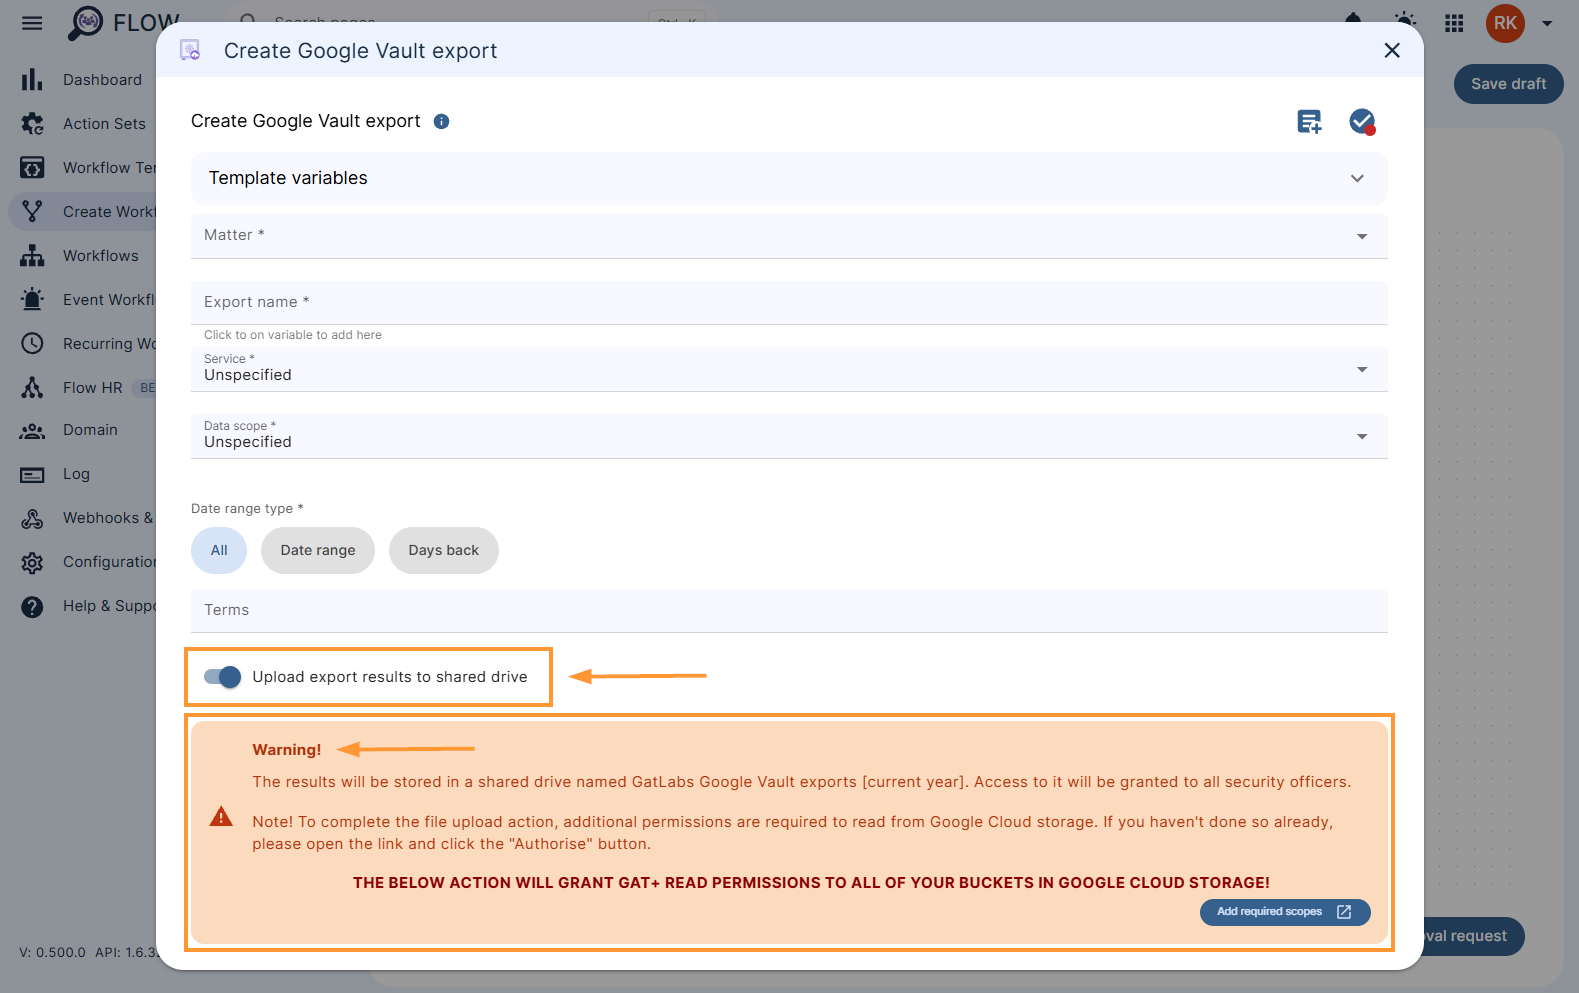Click the Flow HR icon
The image size is (1579, 993).
pyautogui.click(x=32, y=388)
